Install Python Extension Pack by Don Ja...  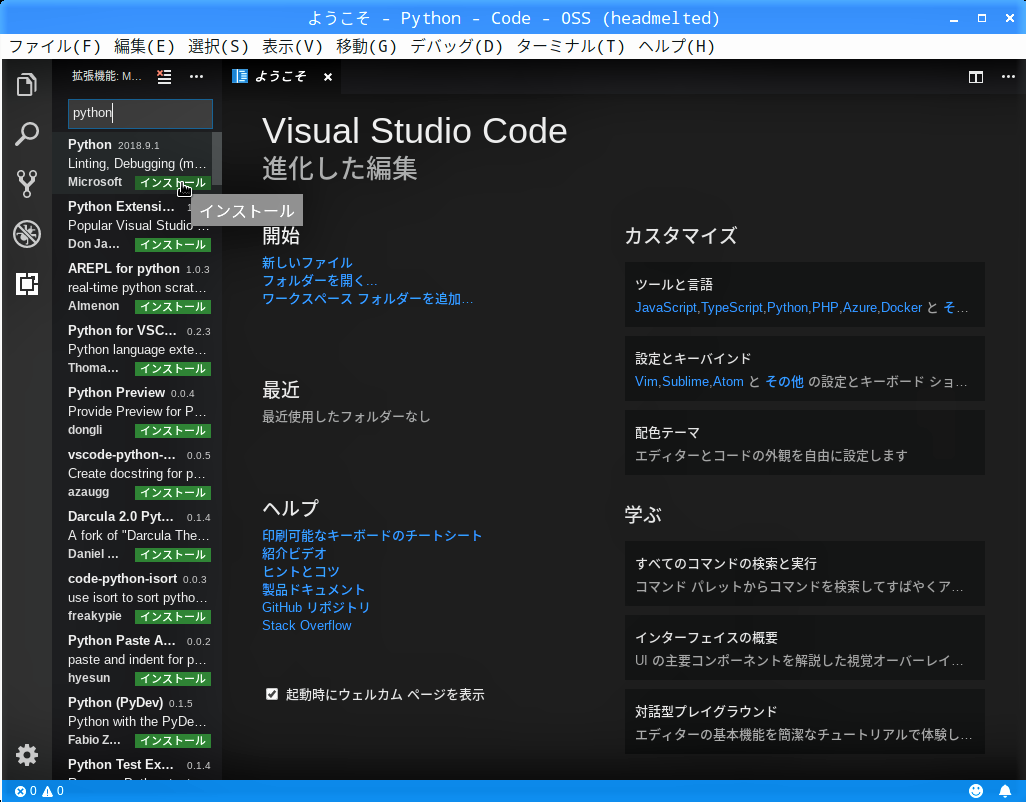[x=173, y=245]
